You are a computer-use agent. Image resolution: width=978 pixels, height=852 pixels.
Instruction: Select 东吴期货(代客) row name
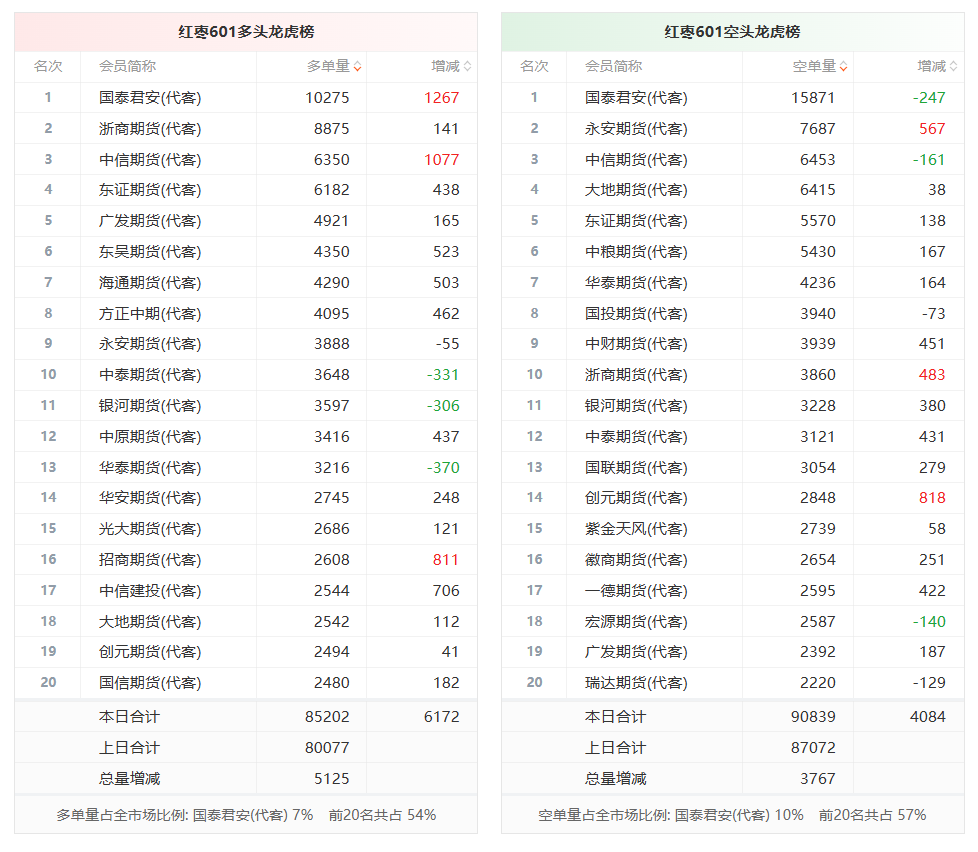click(150, 252)
